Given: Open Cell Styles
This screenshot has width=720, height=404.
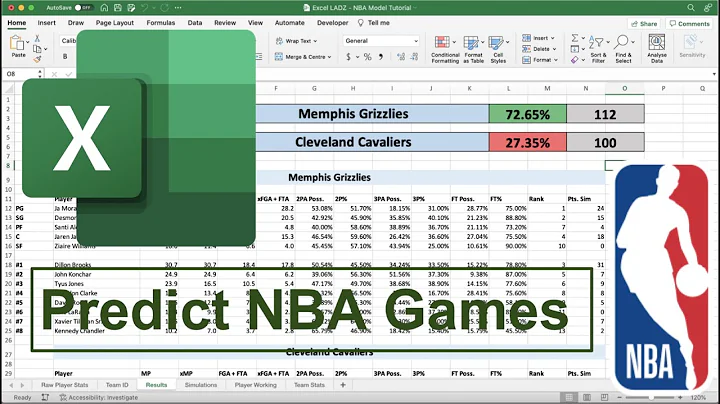Looking at the screenshot, I should [x=498, y=49].
